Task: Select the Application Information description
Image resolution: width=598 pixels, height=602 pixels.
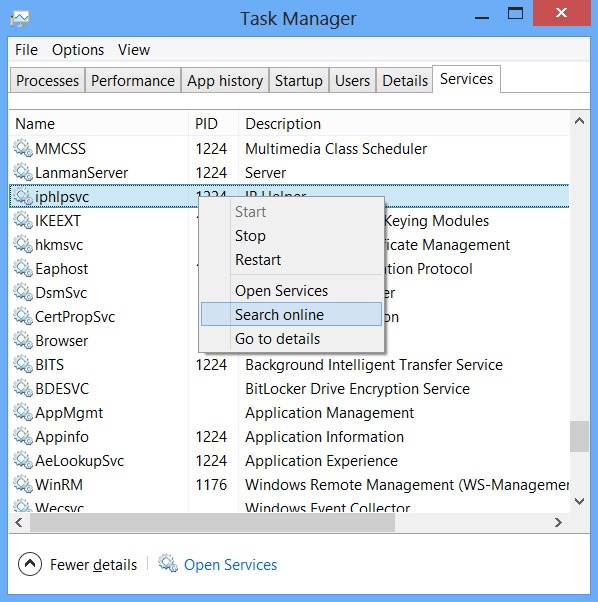Action: [324, 437]
